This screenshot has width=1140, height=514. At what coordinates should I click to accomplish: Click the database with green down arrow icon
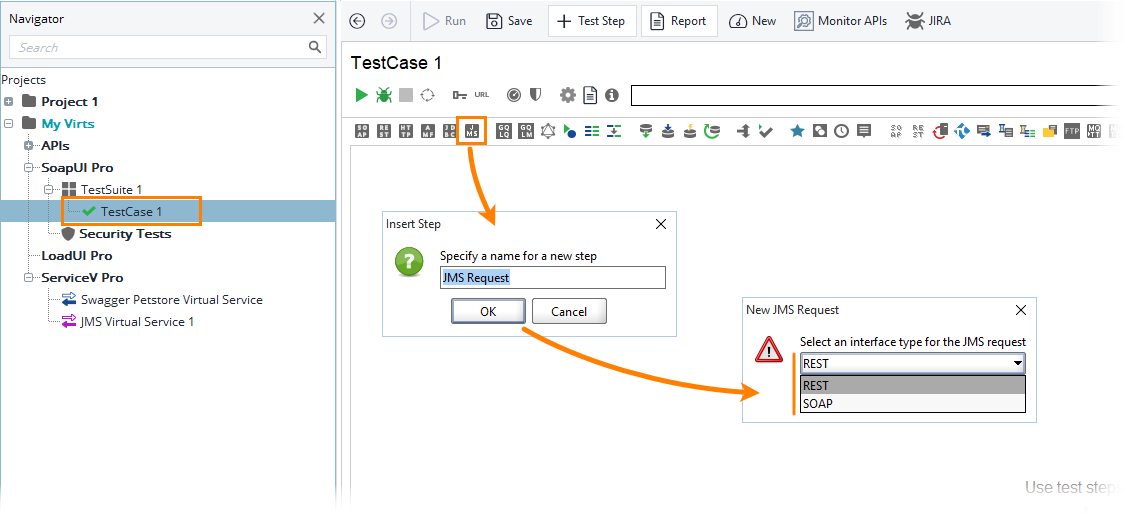(x=646, y=131)
